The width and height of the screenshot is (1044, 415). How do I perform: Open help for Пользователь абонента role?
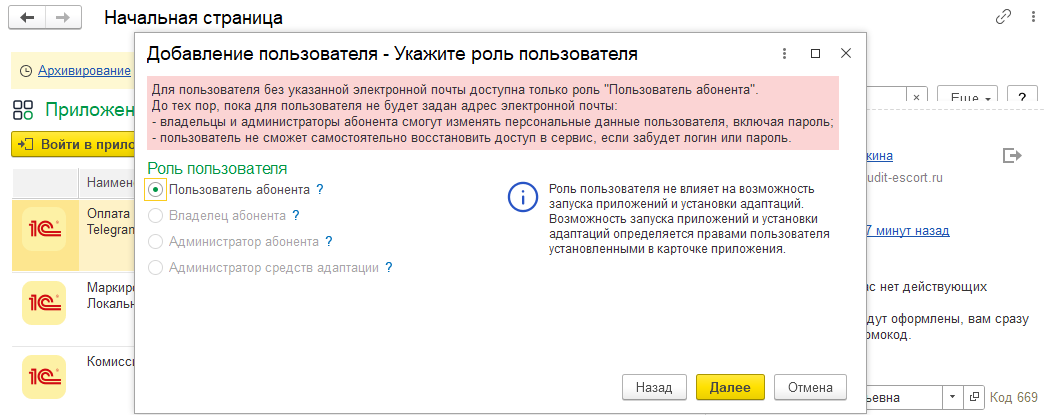[320, 188]
